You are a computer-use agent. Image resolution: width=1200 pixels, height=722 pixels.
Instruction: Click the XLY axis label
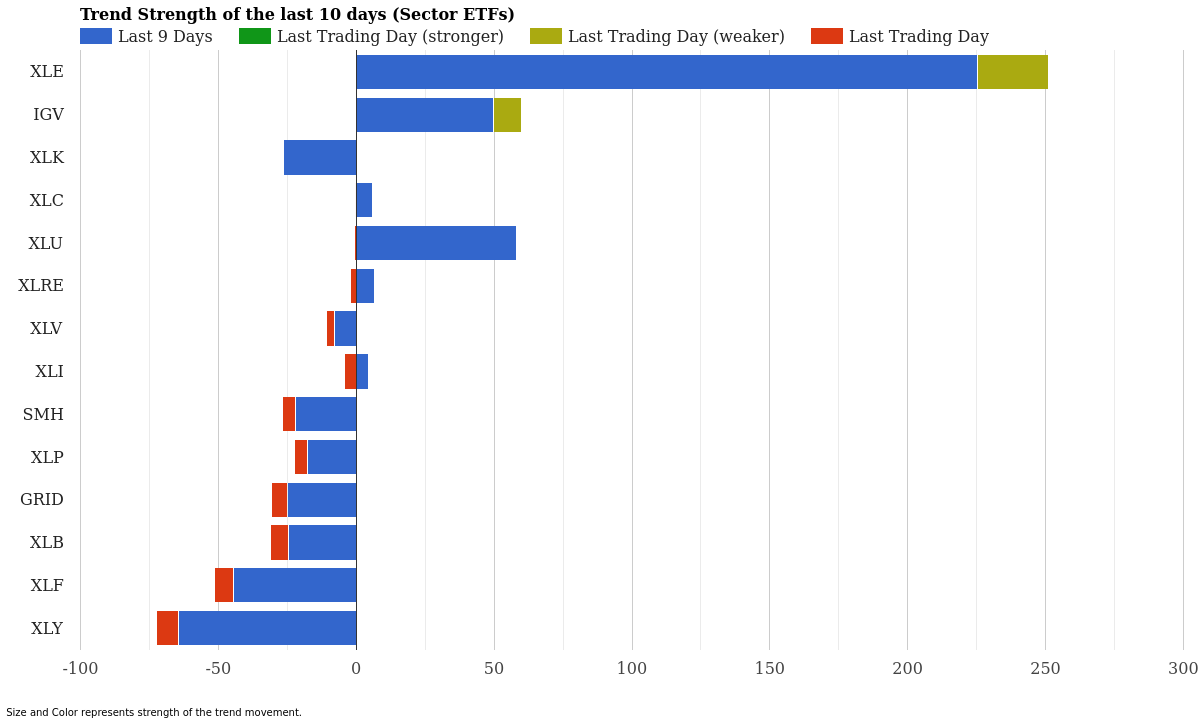(47, 629)
